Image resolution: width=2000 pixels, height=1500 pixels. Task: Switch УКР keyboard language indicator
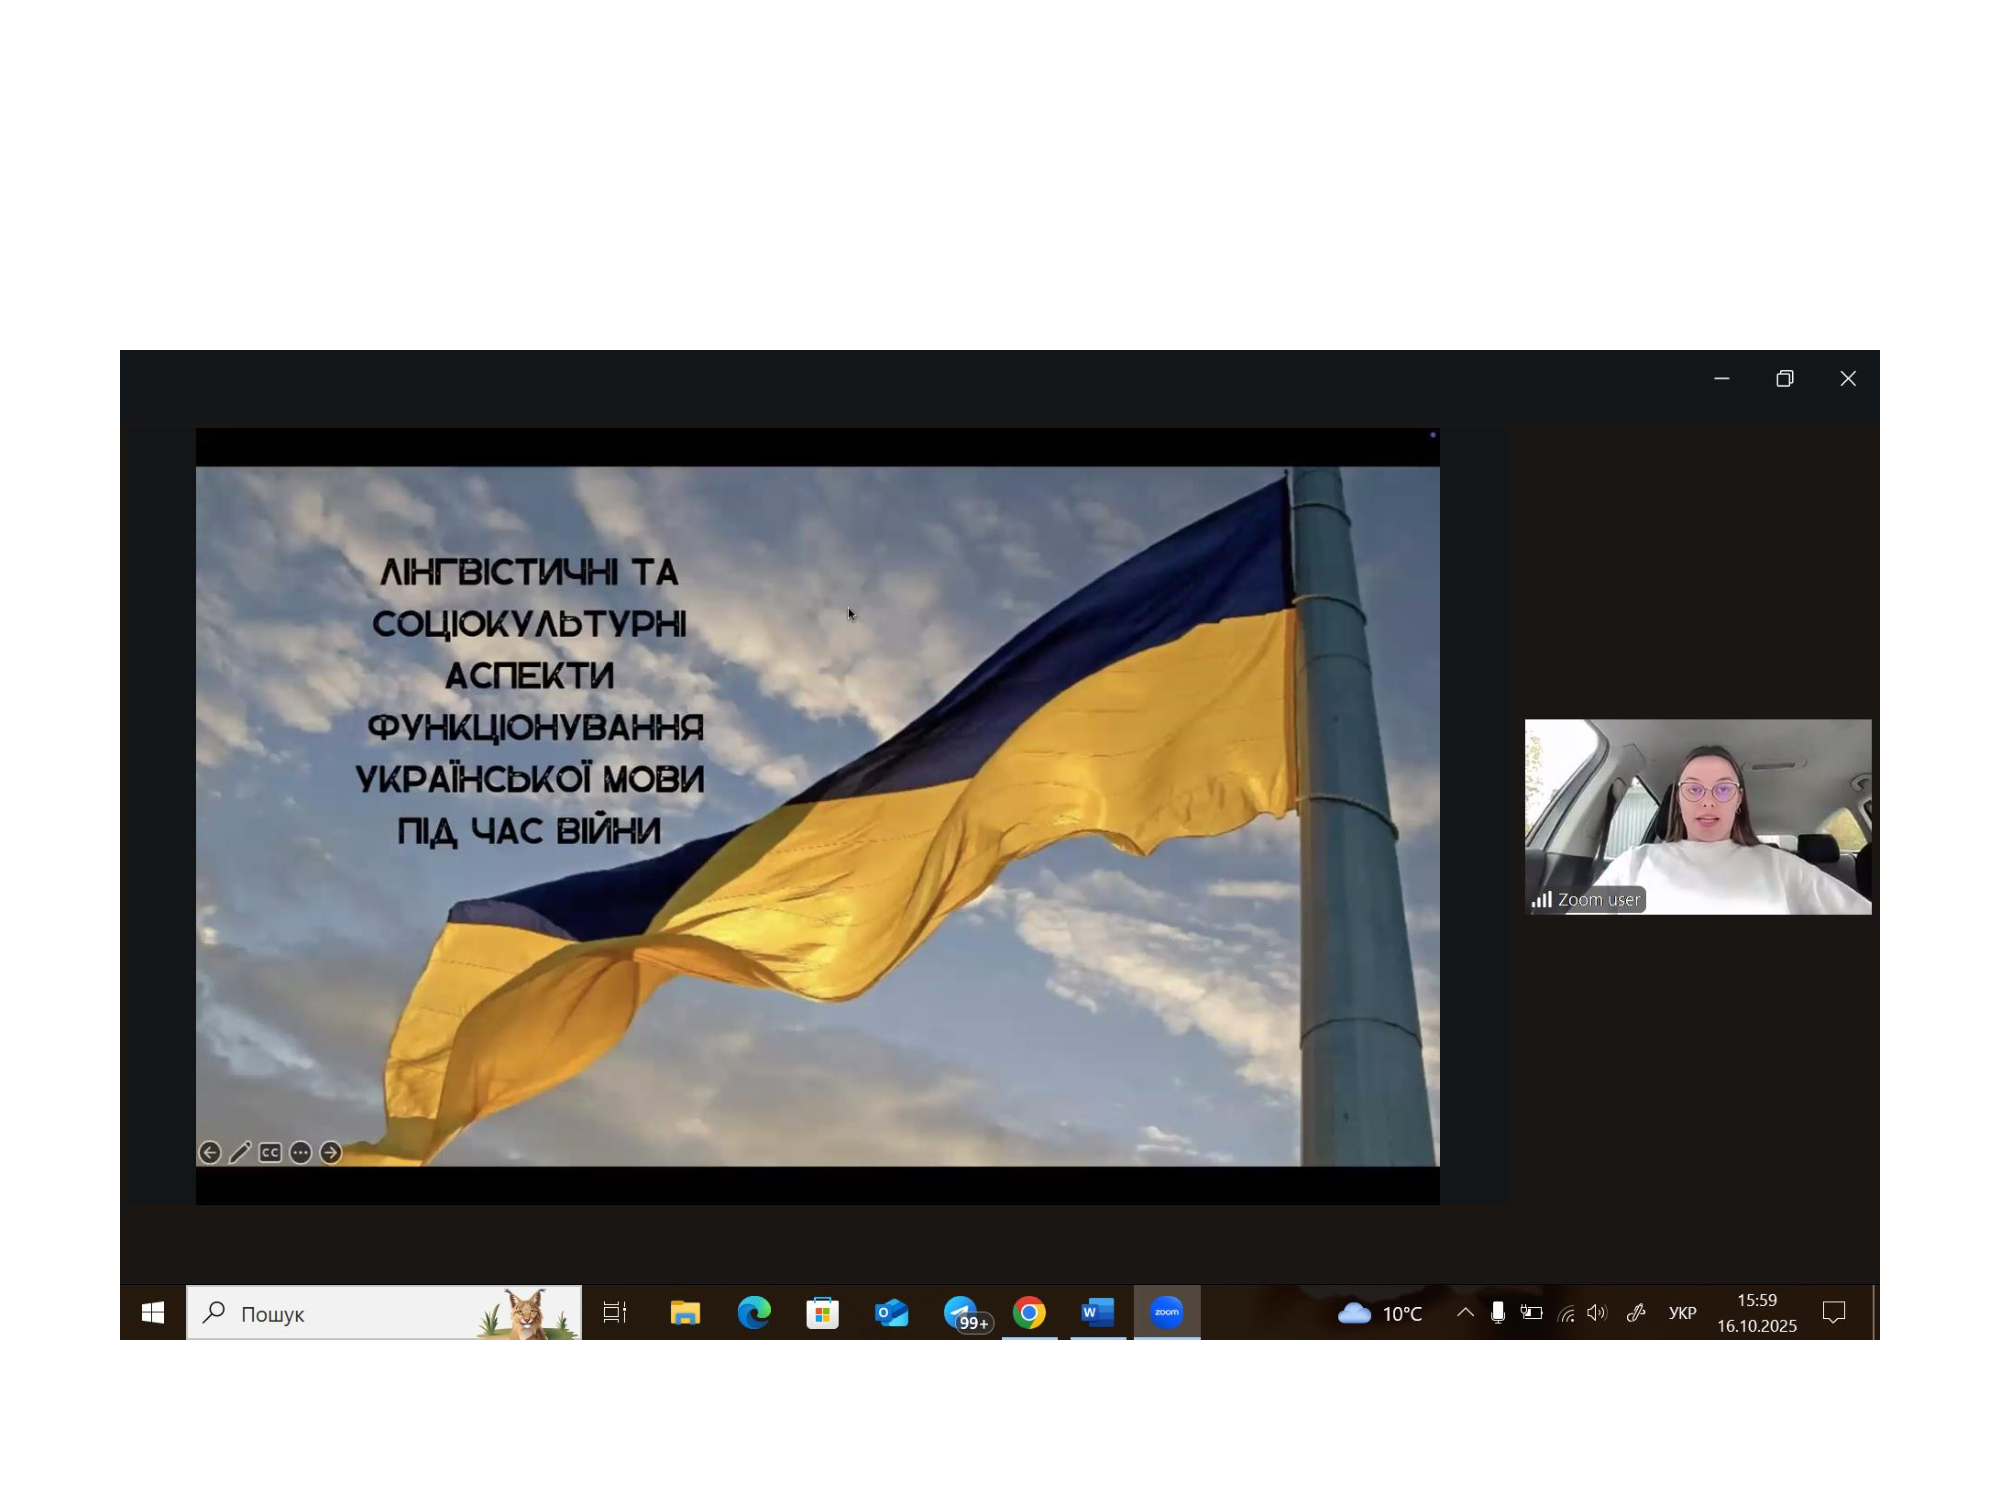coord(1682,1313)
